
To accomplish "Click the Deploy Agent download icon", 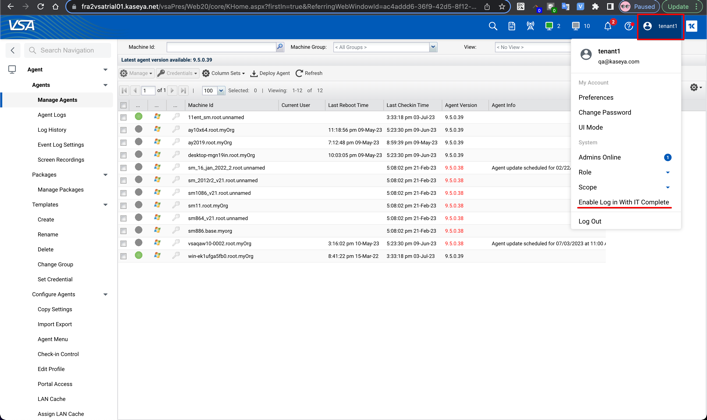I will pos(254,73).
